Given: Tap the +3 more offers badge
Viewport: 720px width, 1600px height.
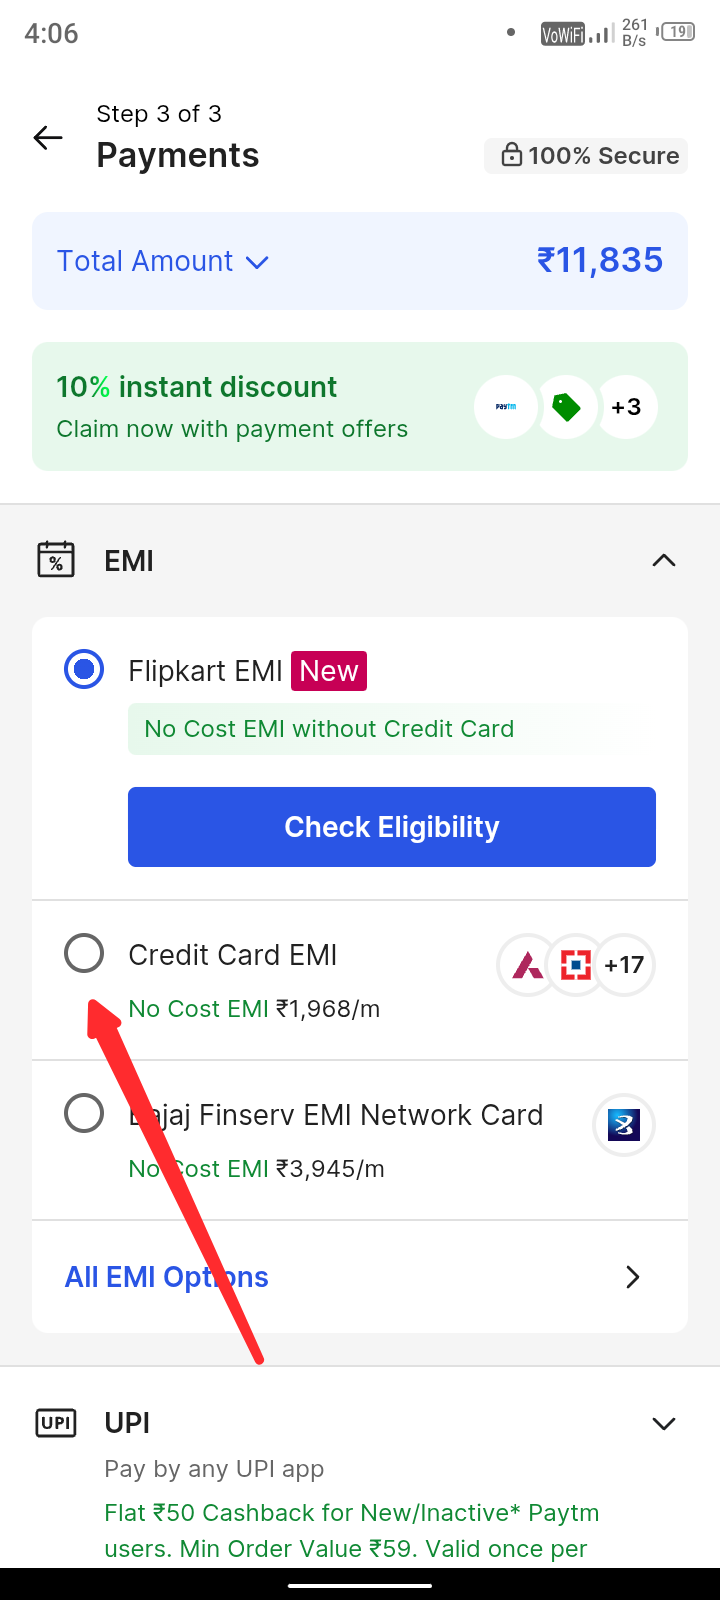Looking at the screenshot, I should pos(627,407).
